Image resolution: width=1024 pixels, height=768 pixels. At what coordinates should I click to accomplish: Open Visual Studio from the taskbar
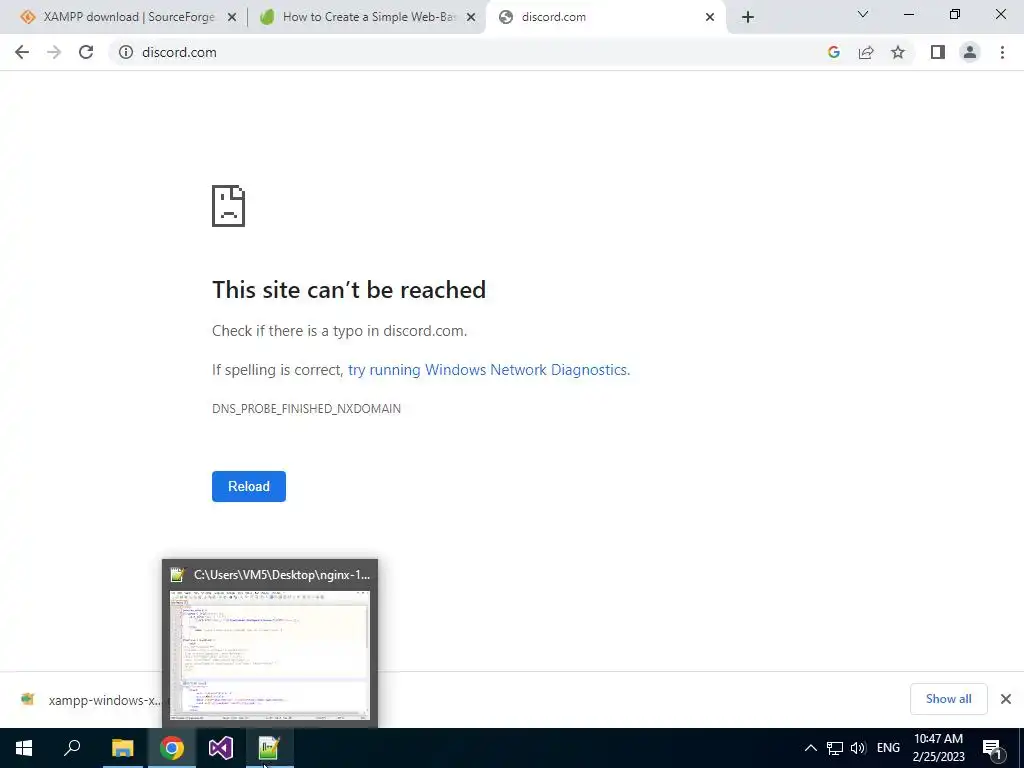click(x=221, y=748)
